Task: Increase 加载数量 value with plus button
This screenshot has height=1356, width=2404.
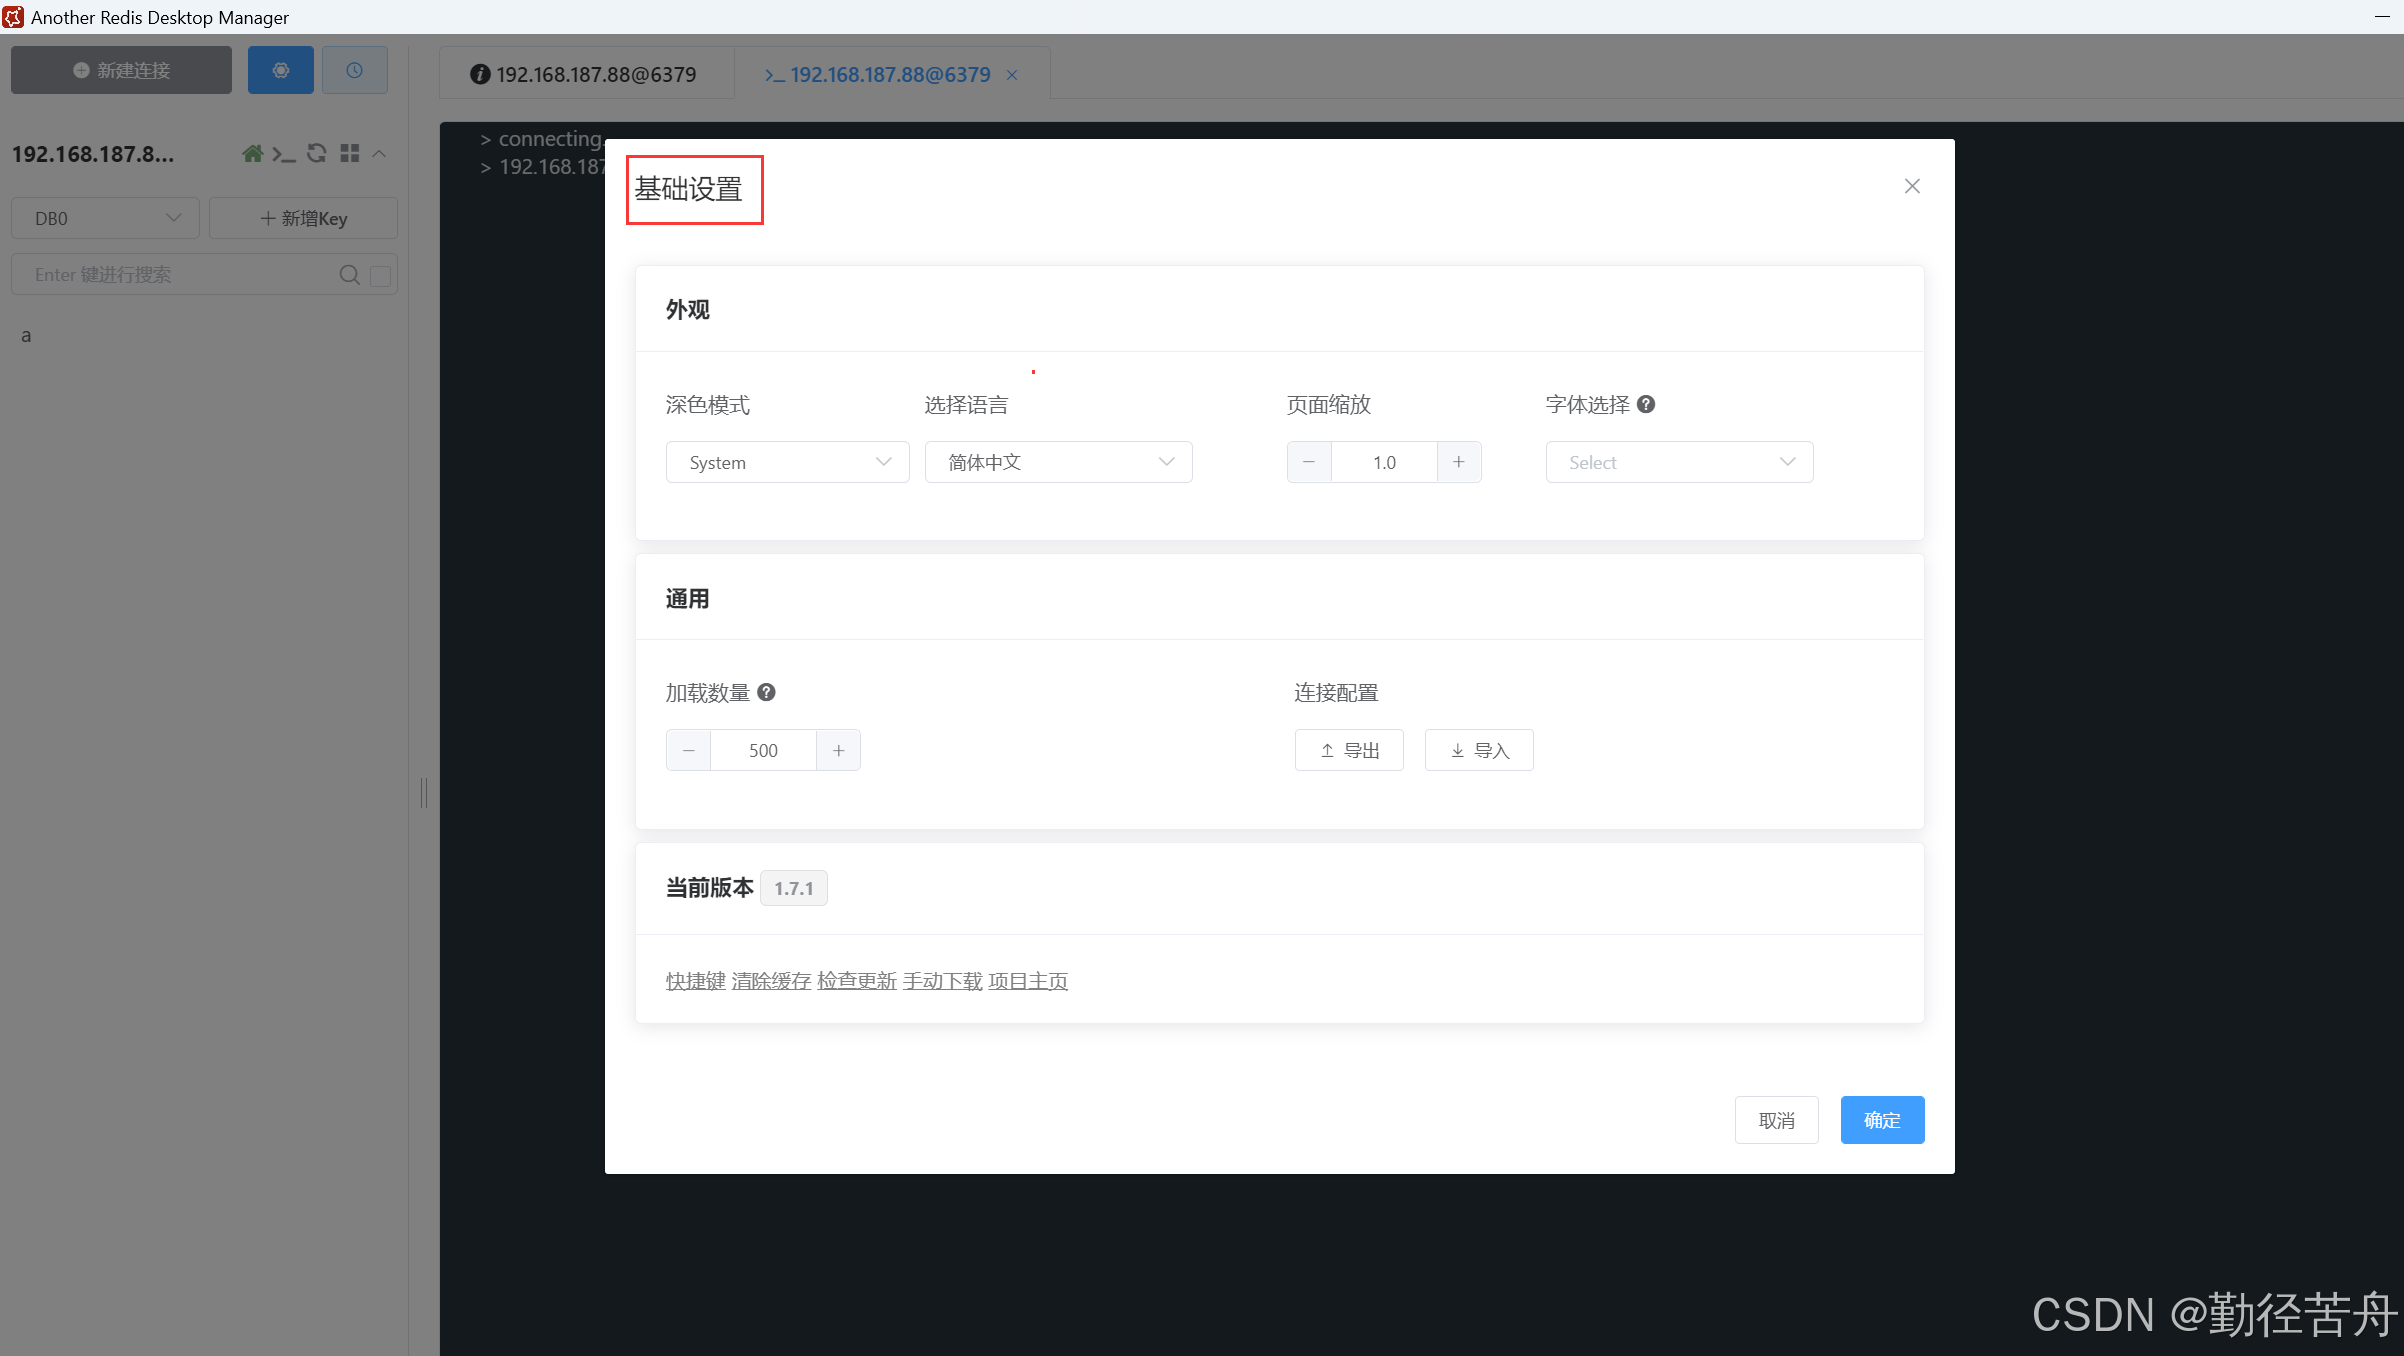Action: click(838, 750)
